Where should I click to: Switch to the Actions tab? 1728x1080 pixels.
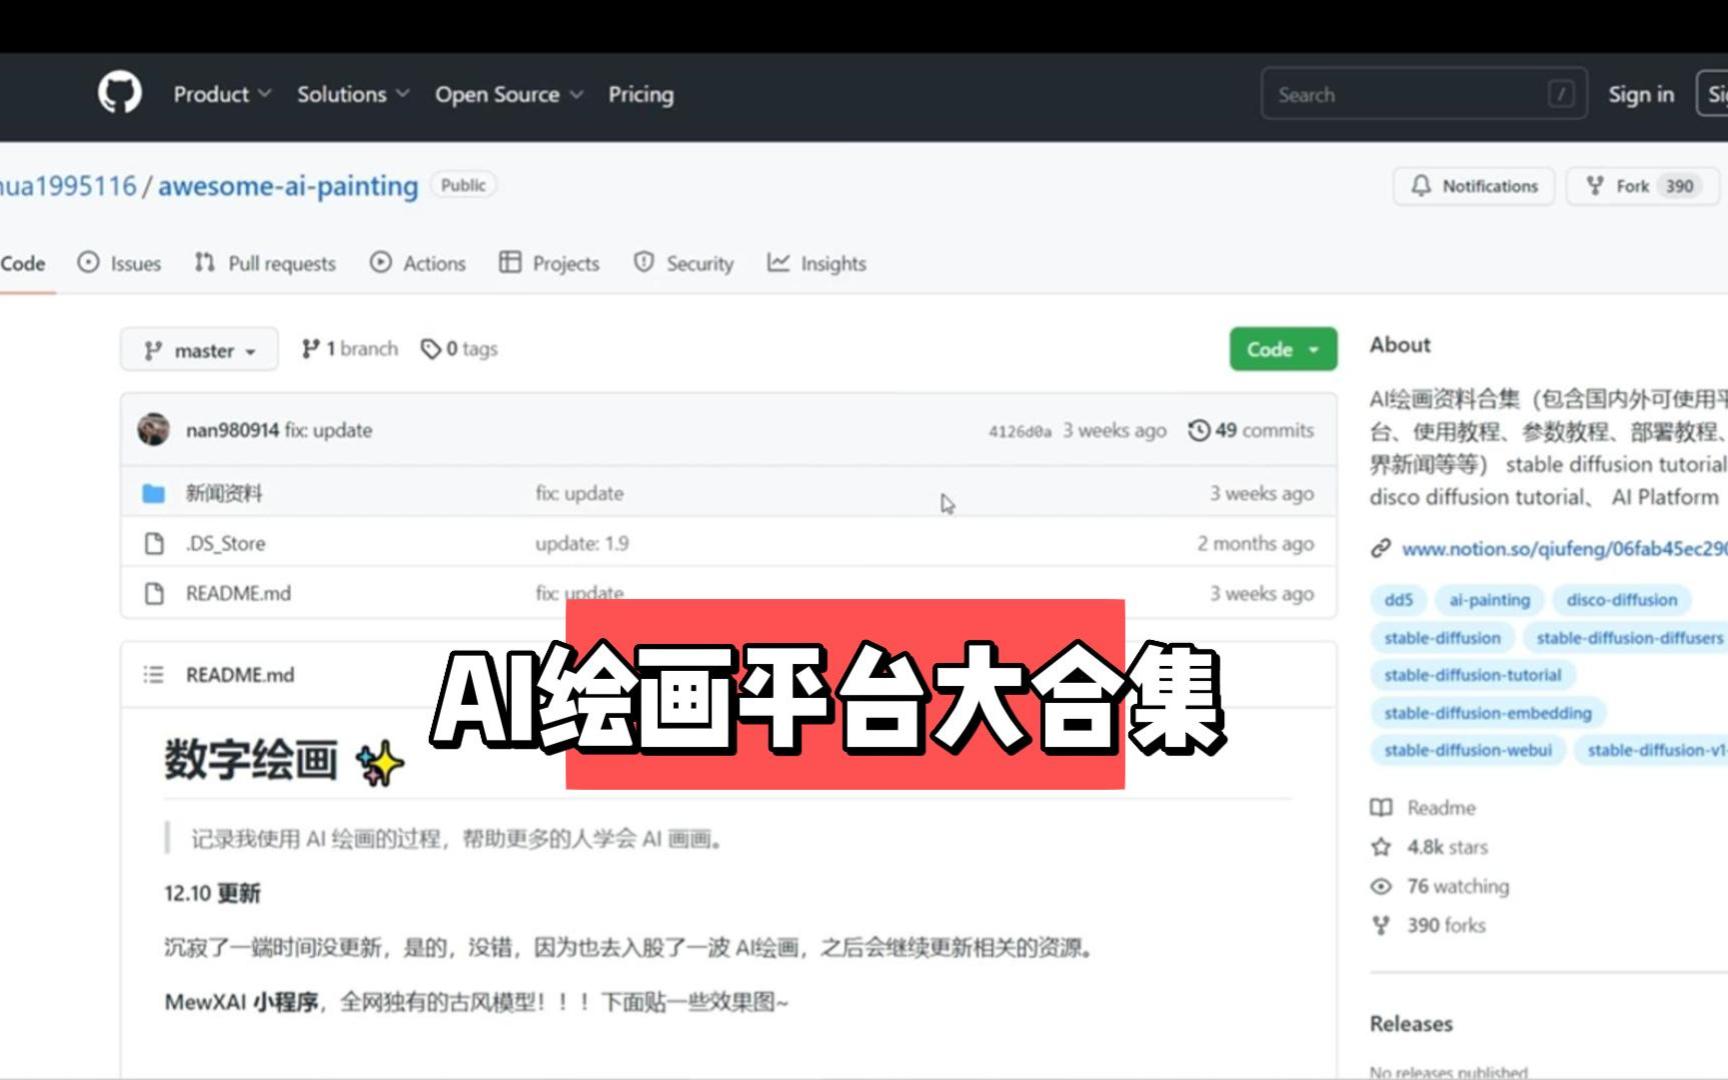tap(418, 263)
